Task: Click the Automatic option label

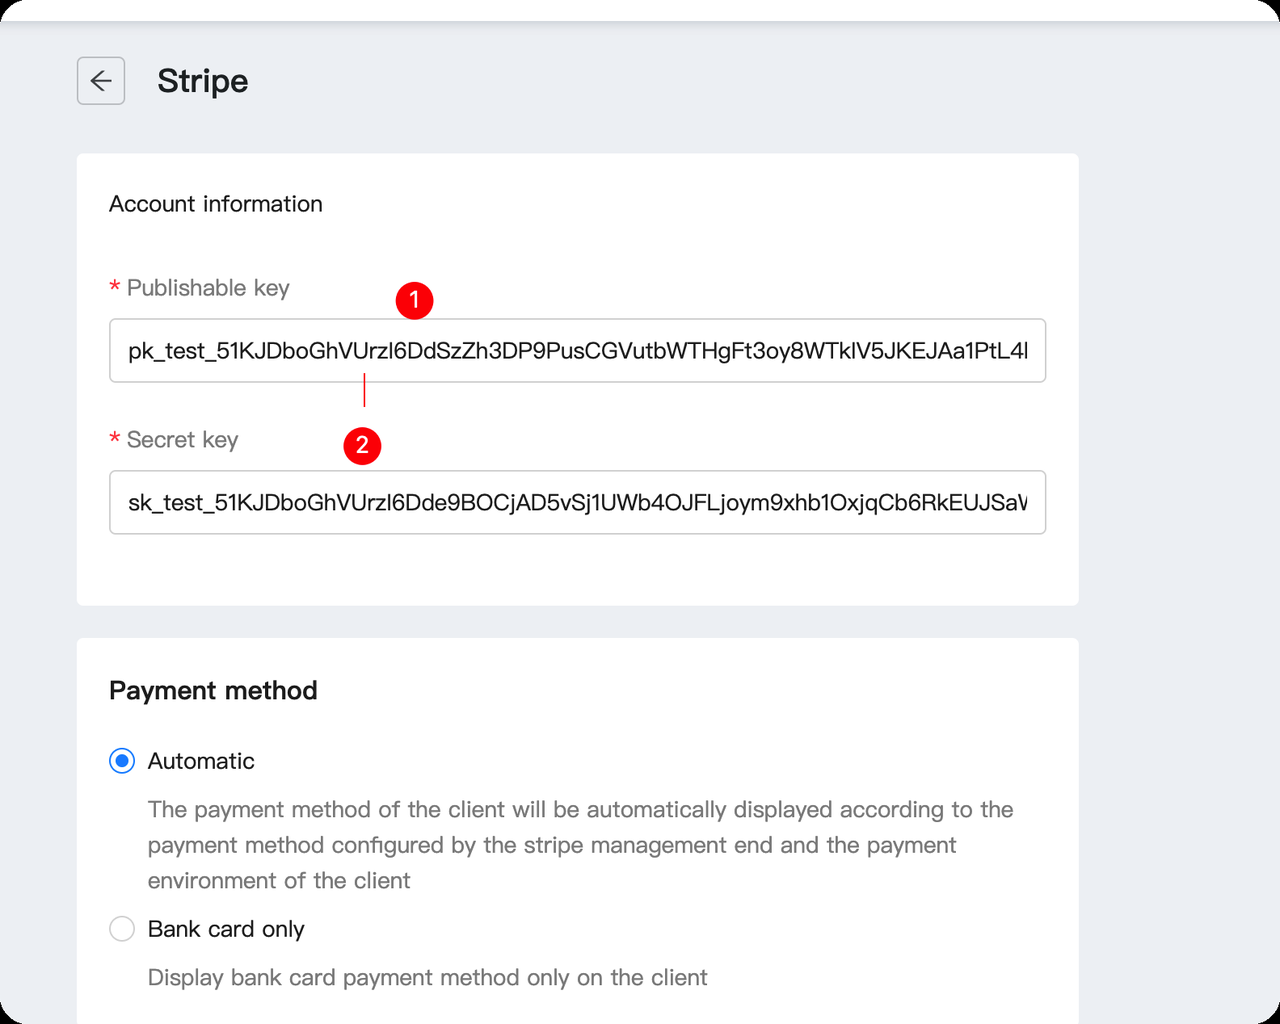Action: click(x=201, y=761)
